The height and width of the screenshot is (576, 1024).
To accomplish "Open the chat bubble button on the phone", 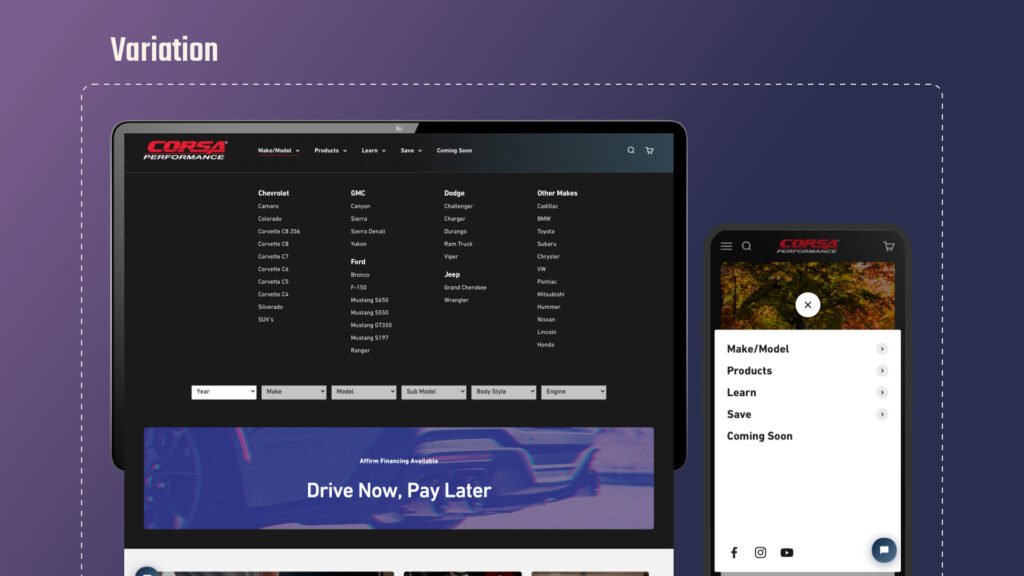I will coord(884,550).
